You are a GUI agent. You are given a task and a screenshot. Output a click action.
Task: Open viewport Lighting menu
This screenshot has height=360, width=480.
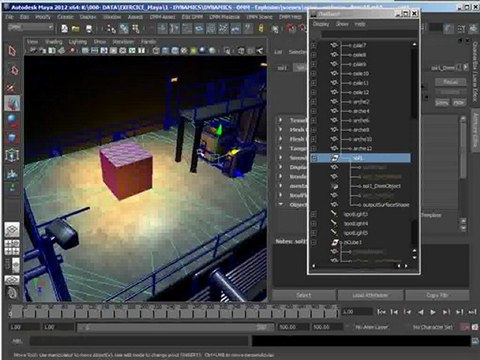(77, 42)
